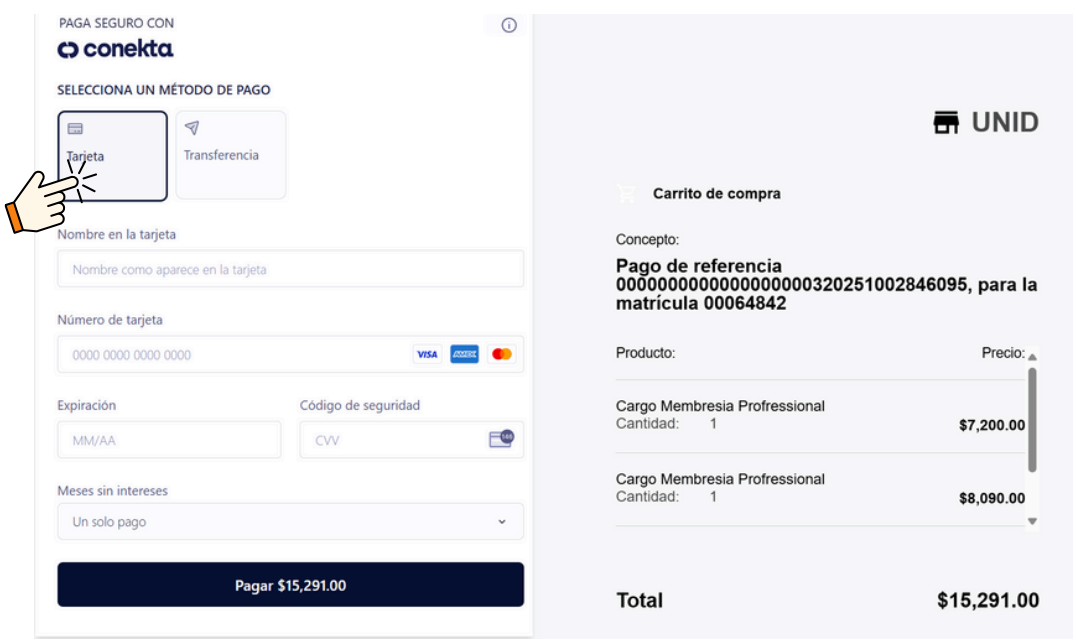Select Transferencia payment method
Image resolution: width=1076 pixels, height=641 pixels.
tap(231, 155)
